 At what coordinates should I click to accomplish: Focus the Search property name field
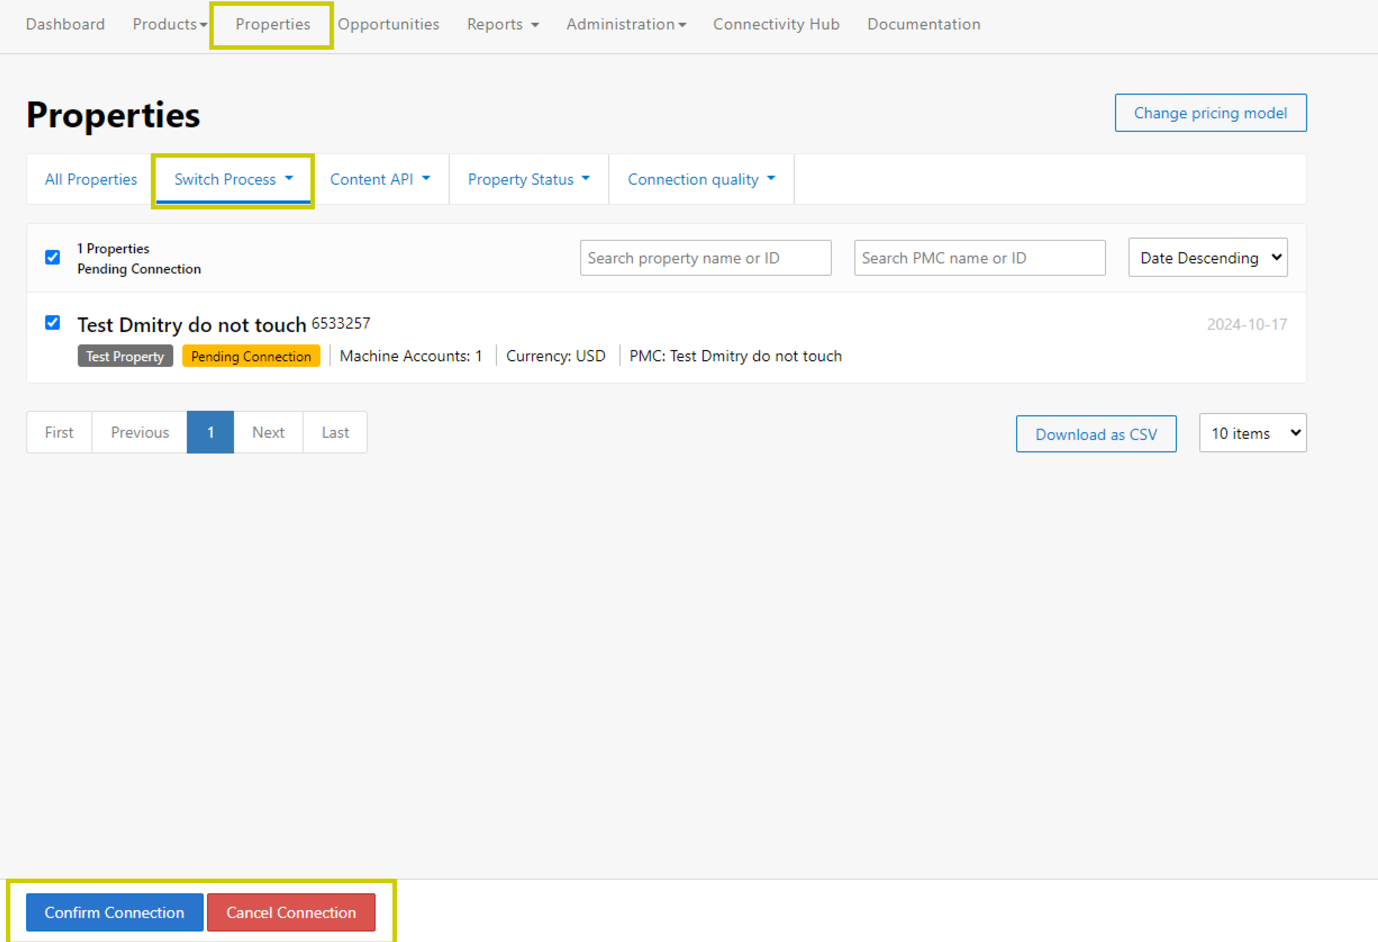(705, 258)
